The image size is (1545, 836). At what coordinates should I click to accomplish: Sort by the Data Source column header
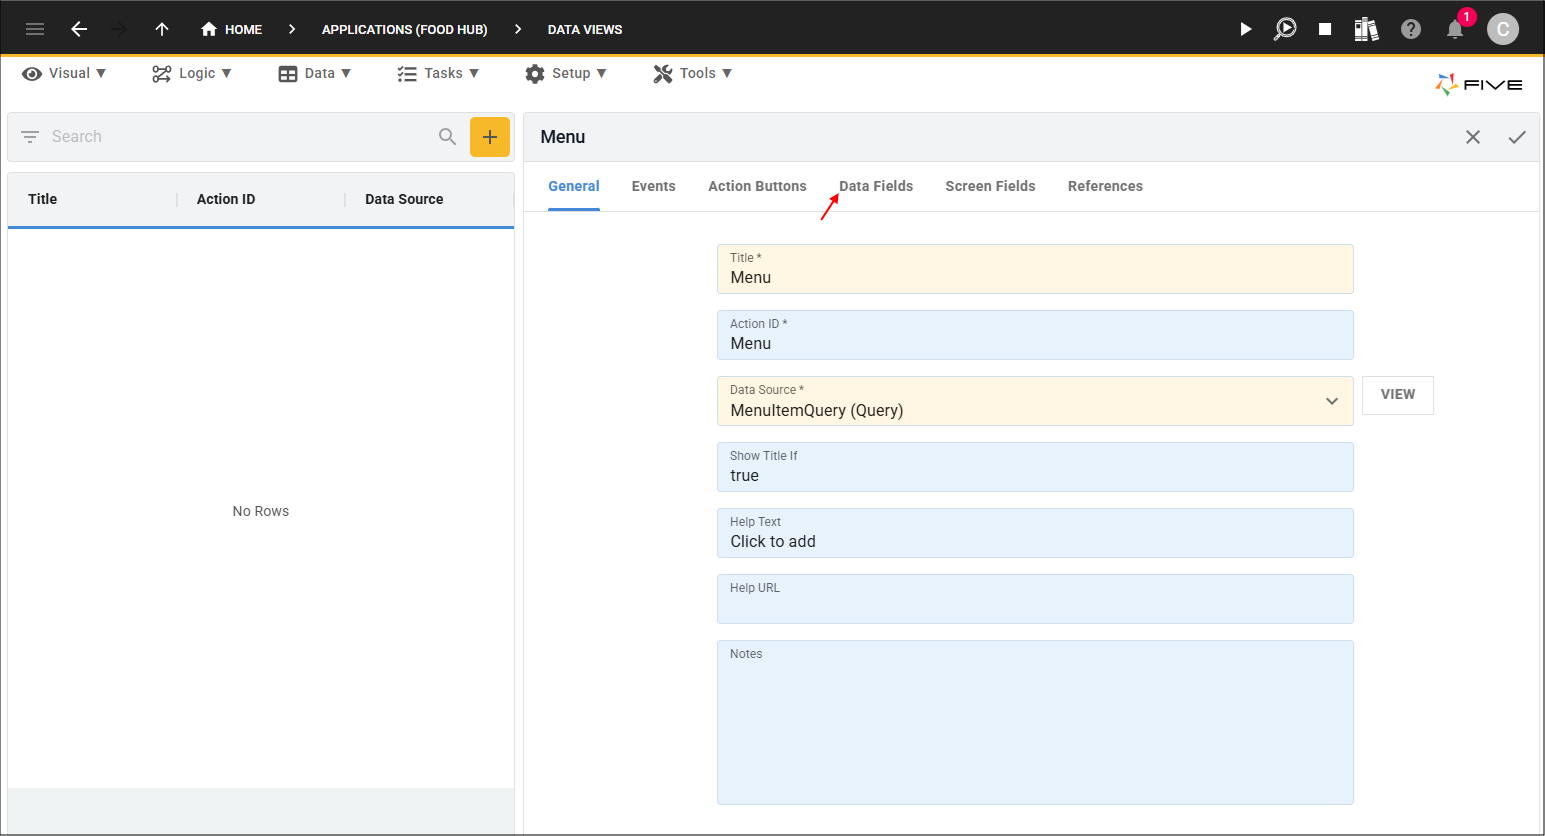click(x=404, y=199)
